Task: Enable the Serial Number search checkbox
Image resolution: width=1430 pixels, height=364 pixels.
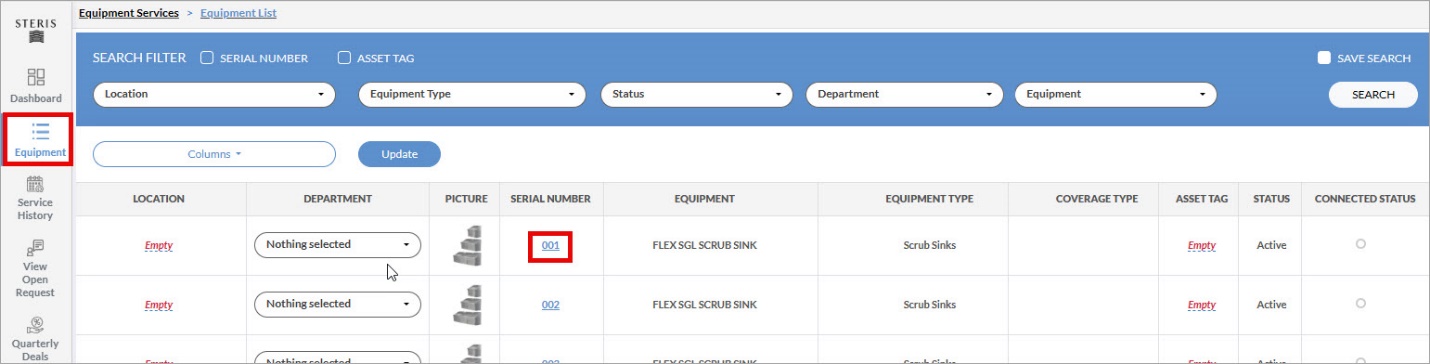Action: pyautogui.click(x=207, y=58)
